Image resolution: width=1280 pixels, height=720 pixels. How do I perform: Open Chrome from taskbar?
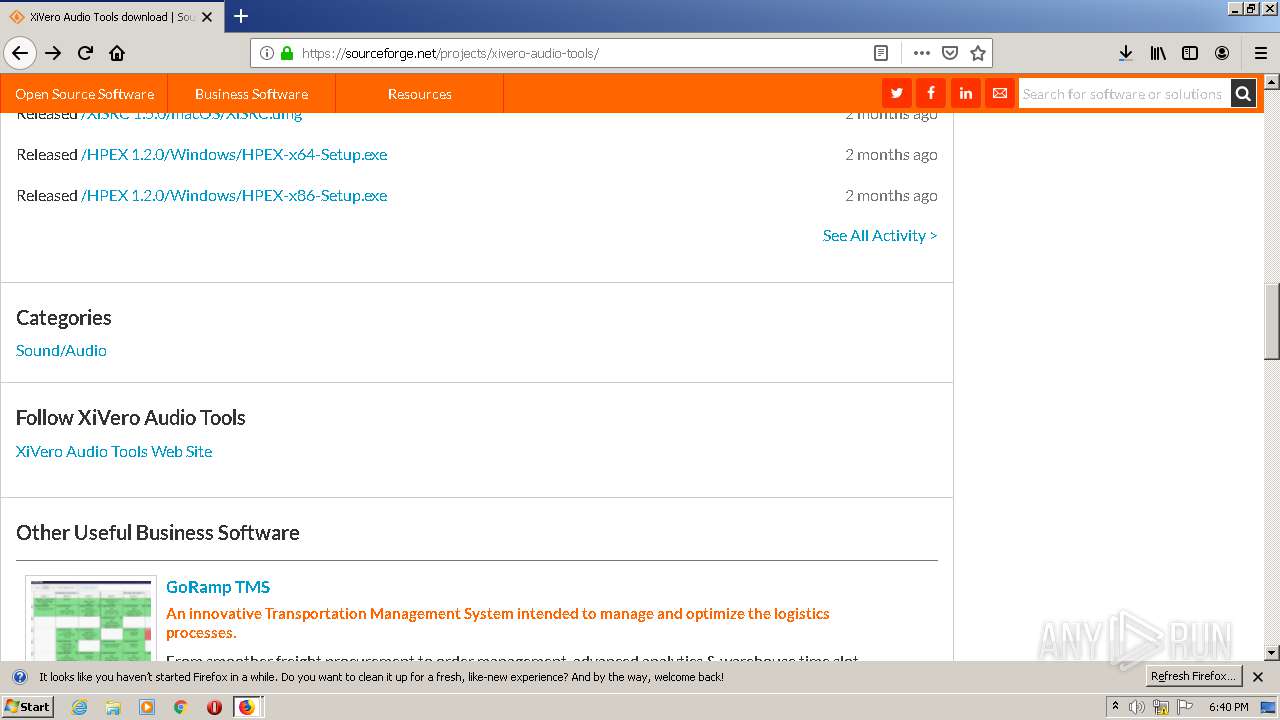(x=180, y=707)
